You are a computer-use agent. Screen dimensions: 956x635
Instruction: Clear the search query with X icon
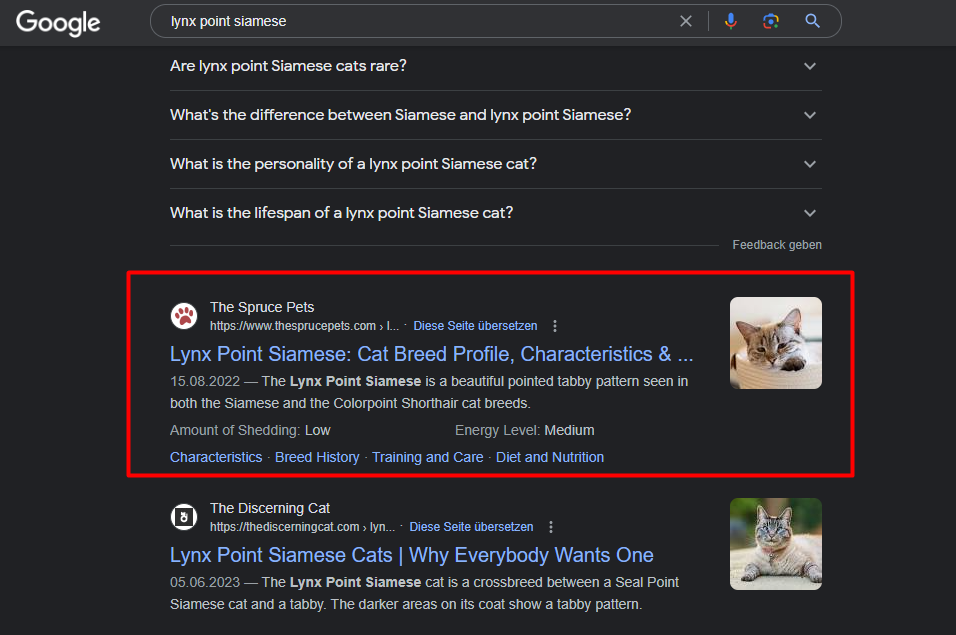[686, 21]
